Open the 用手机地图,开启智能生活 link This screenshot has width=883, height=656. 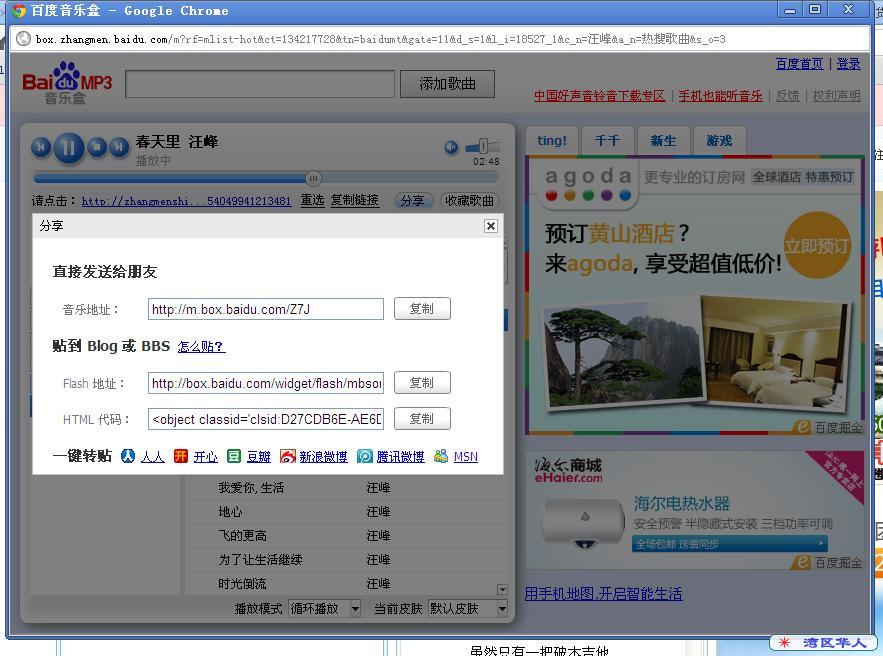tap(604, 593)
